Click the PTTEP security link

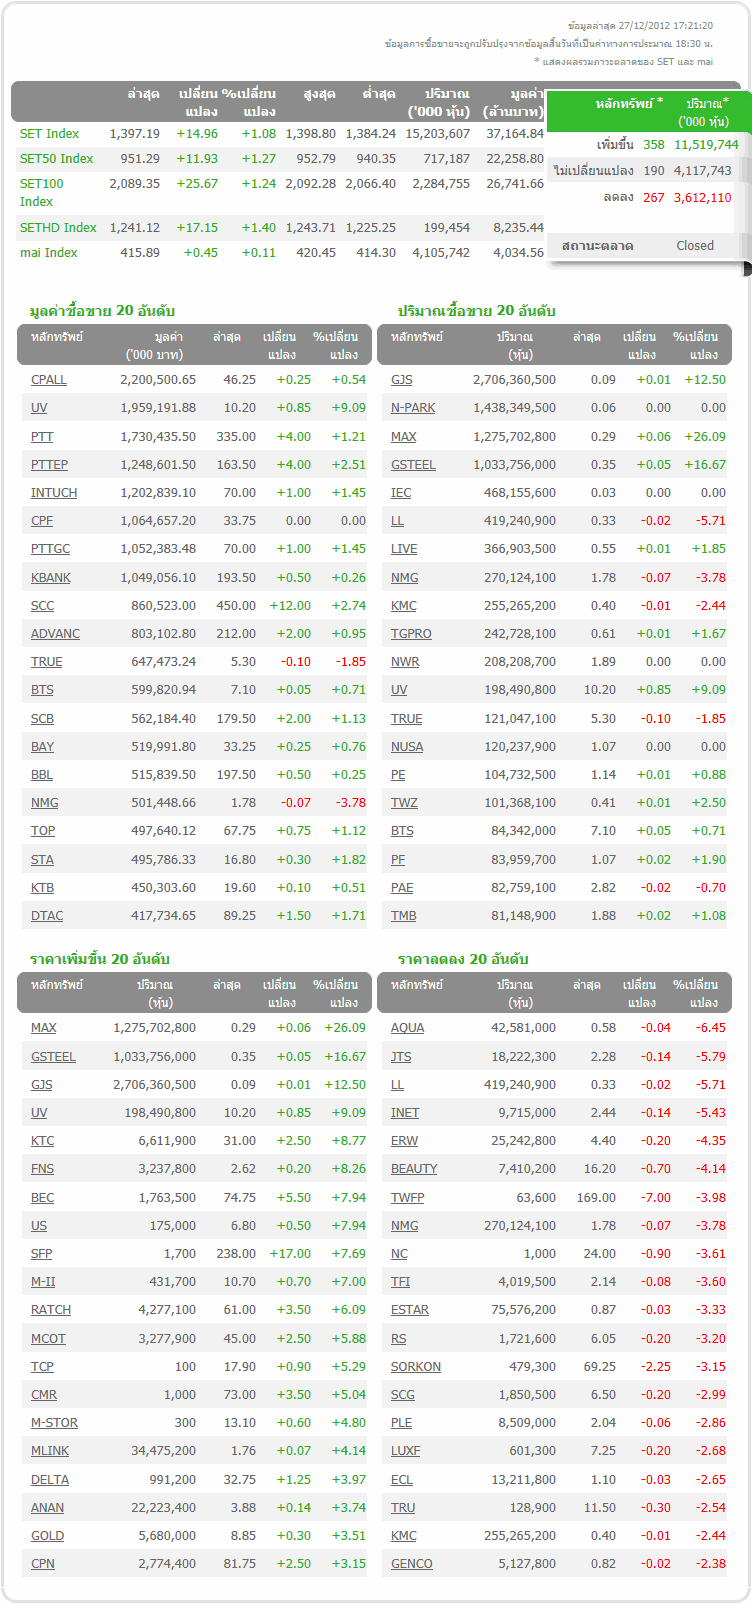(x=49, y=465)
